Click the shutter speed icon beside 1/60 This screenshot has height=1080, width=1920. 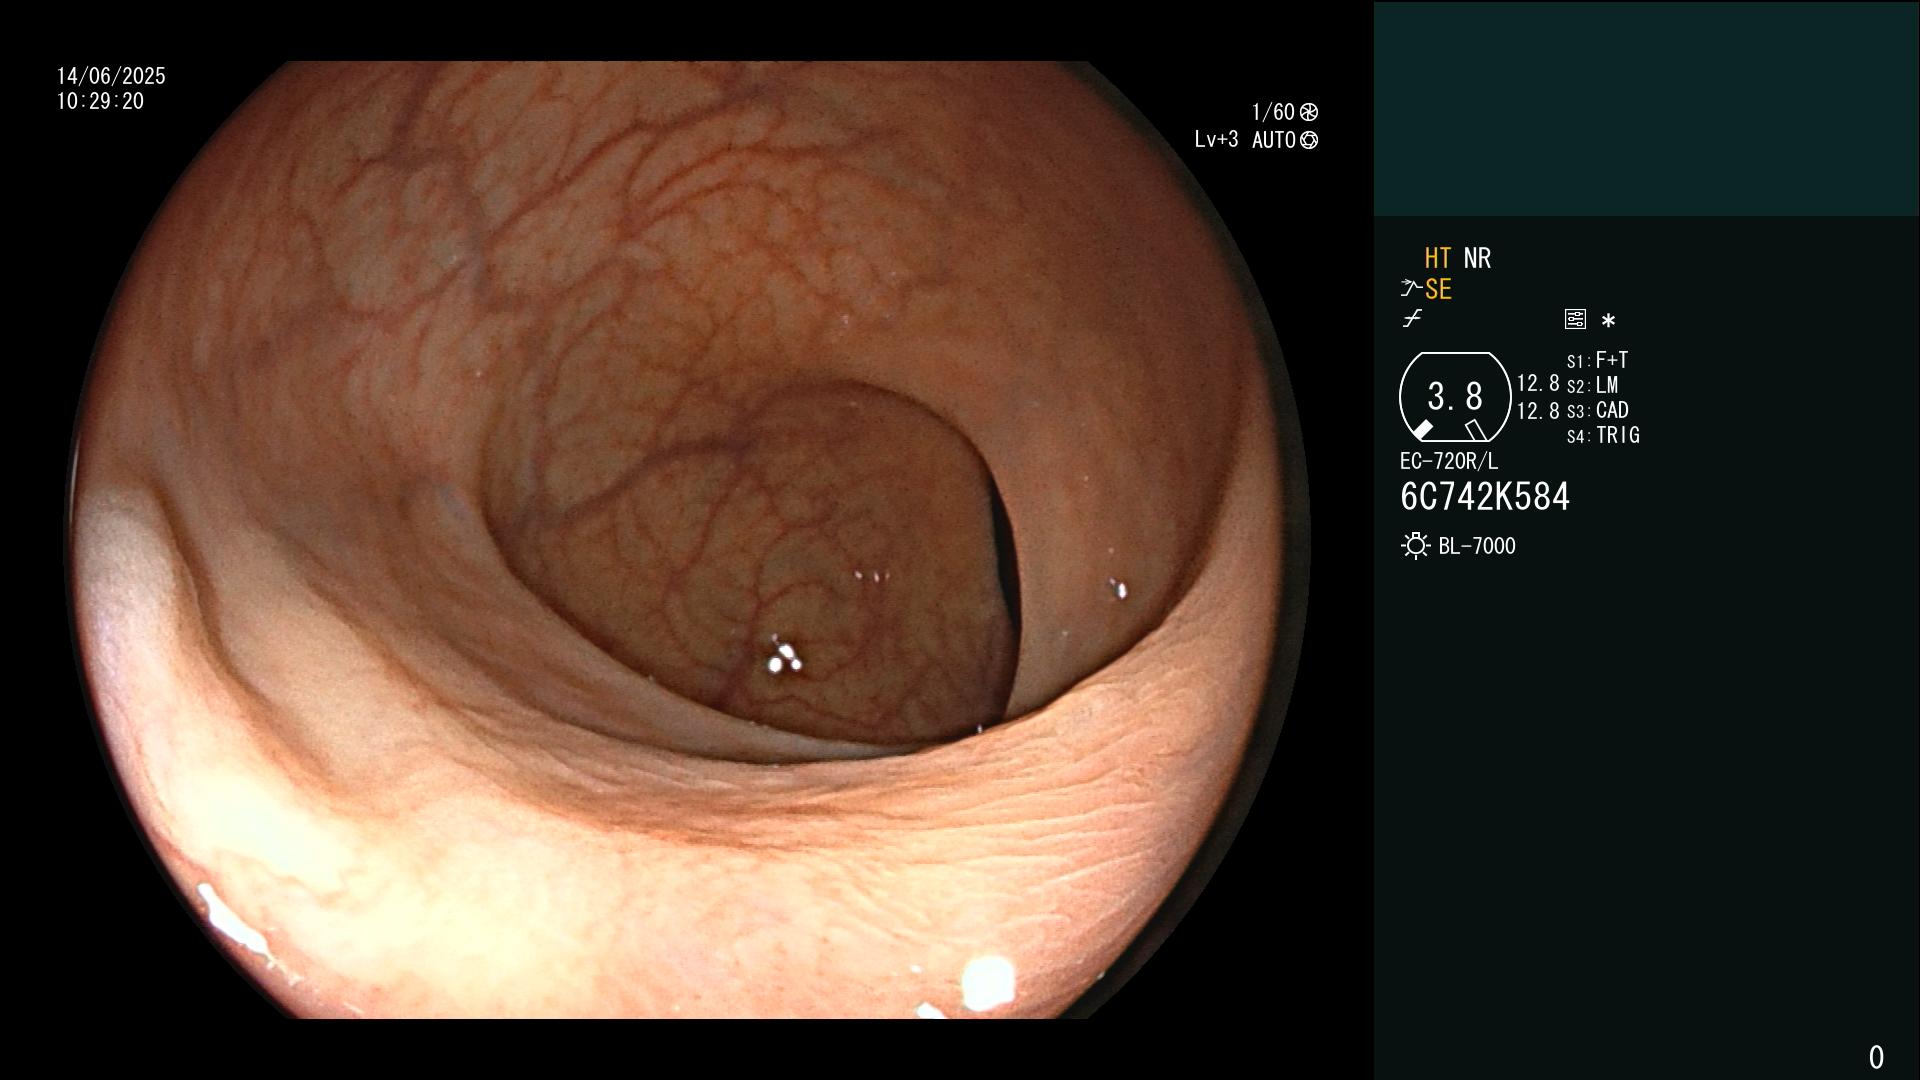pyautogui.click(x=1309, y=112)
